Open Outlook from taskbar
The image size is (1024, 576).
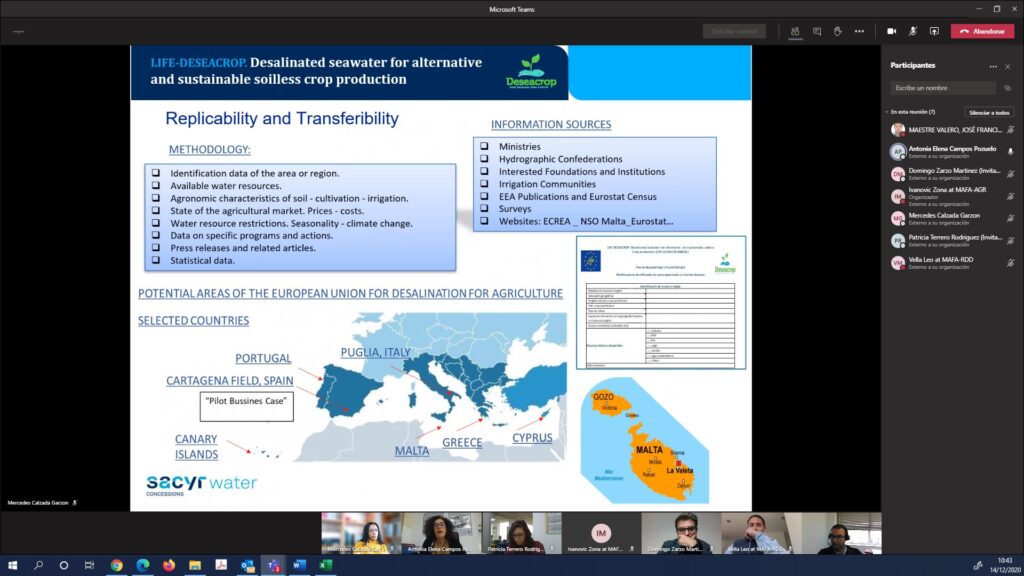click(x=247, y=565)
